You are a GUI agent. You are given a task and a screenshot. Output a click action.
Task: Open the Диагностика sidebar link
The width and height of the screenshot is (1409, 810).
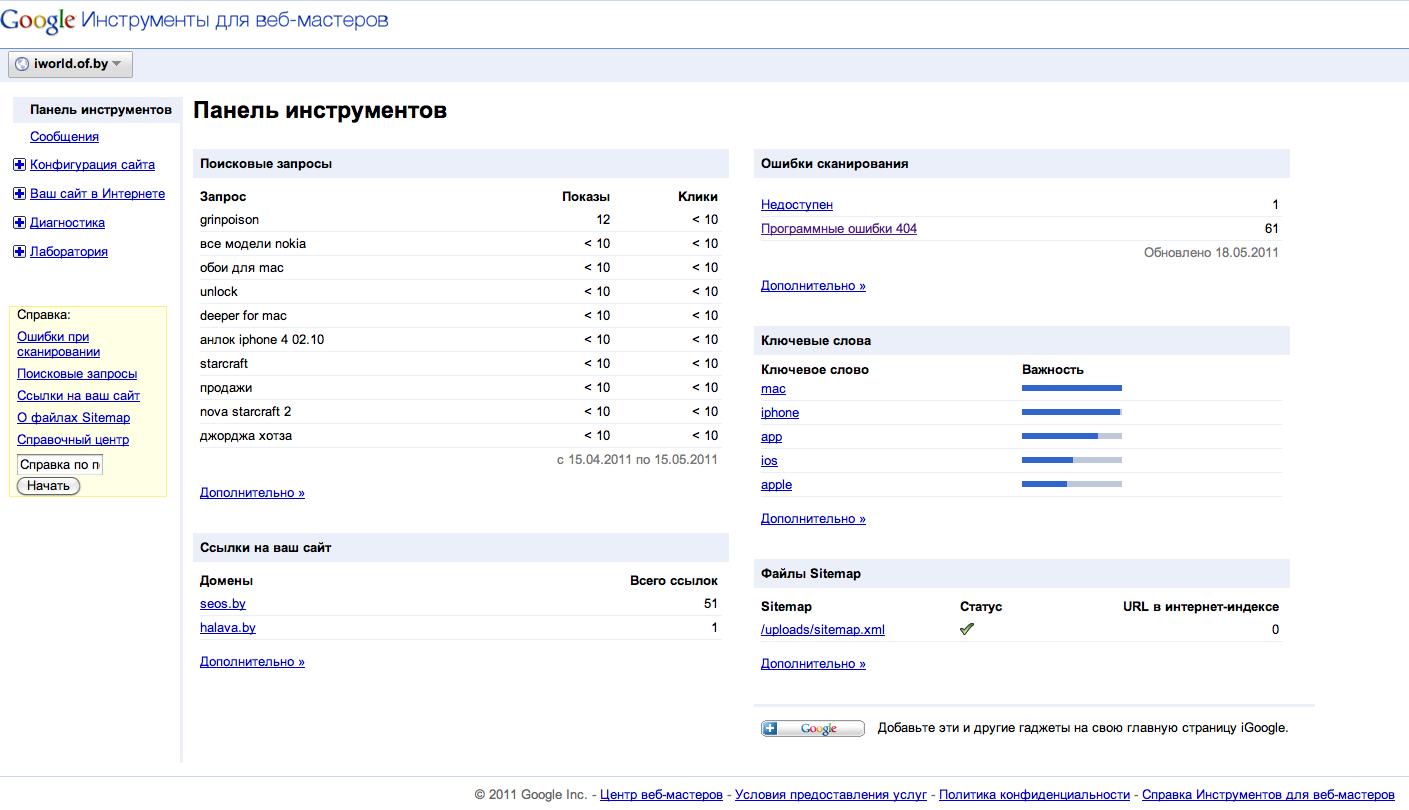pos(67,223)
